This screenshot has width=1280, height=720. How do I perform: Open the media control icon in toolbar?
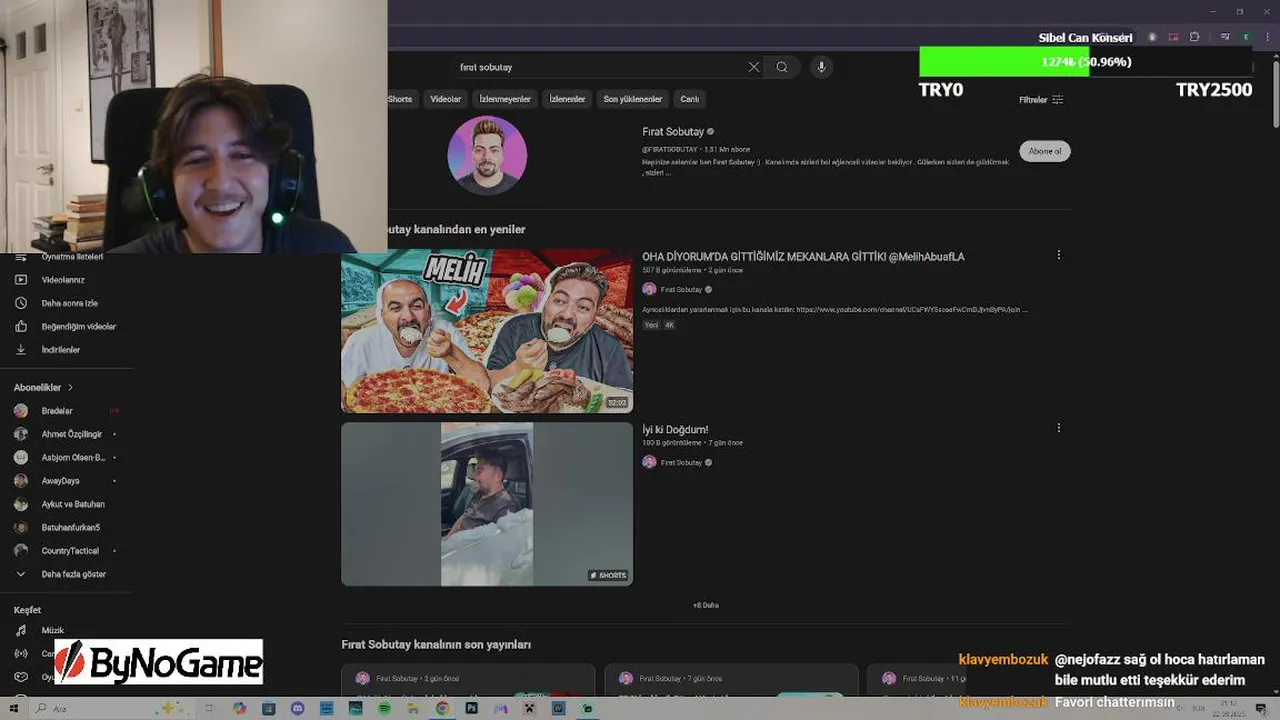click(1225, 37)
